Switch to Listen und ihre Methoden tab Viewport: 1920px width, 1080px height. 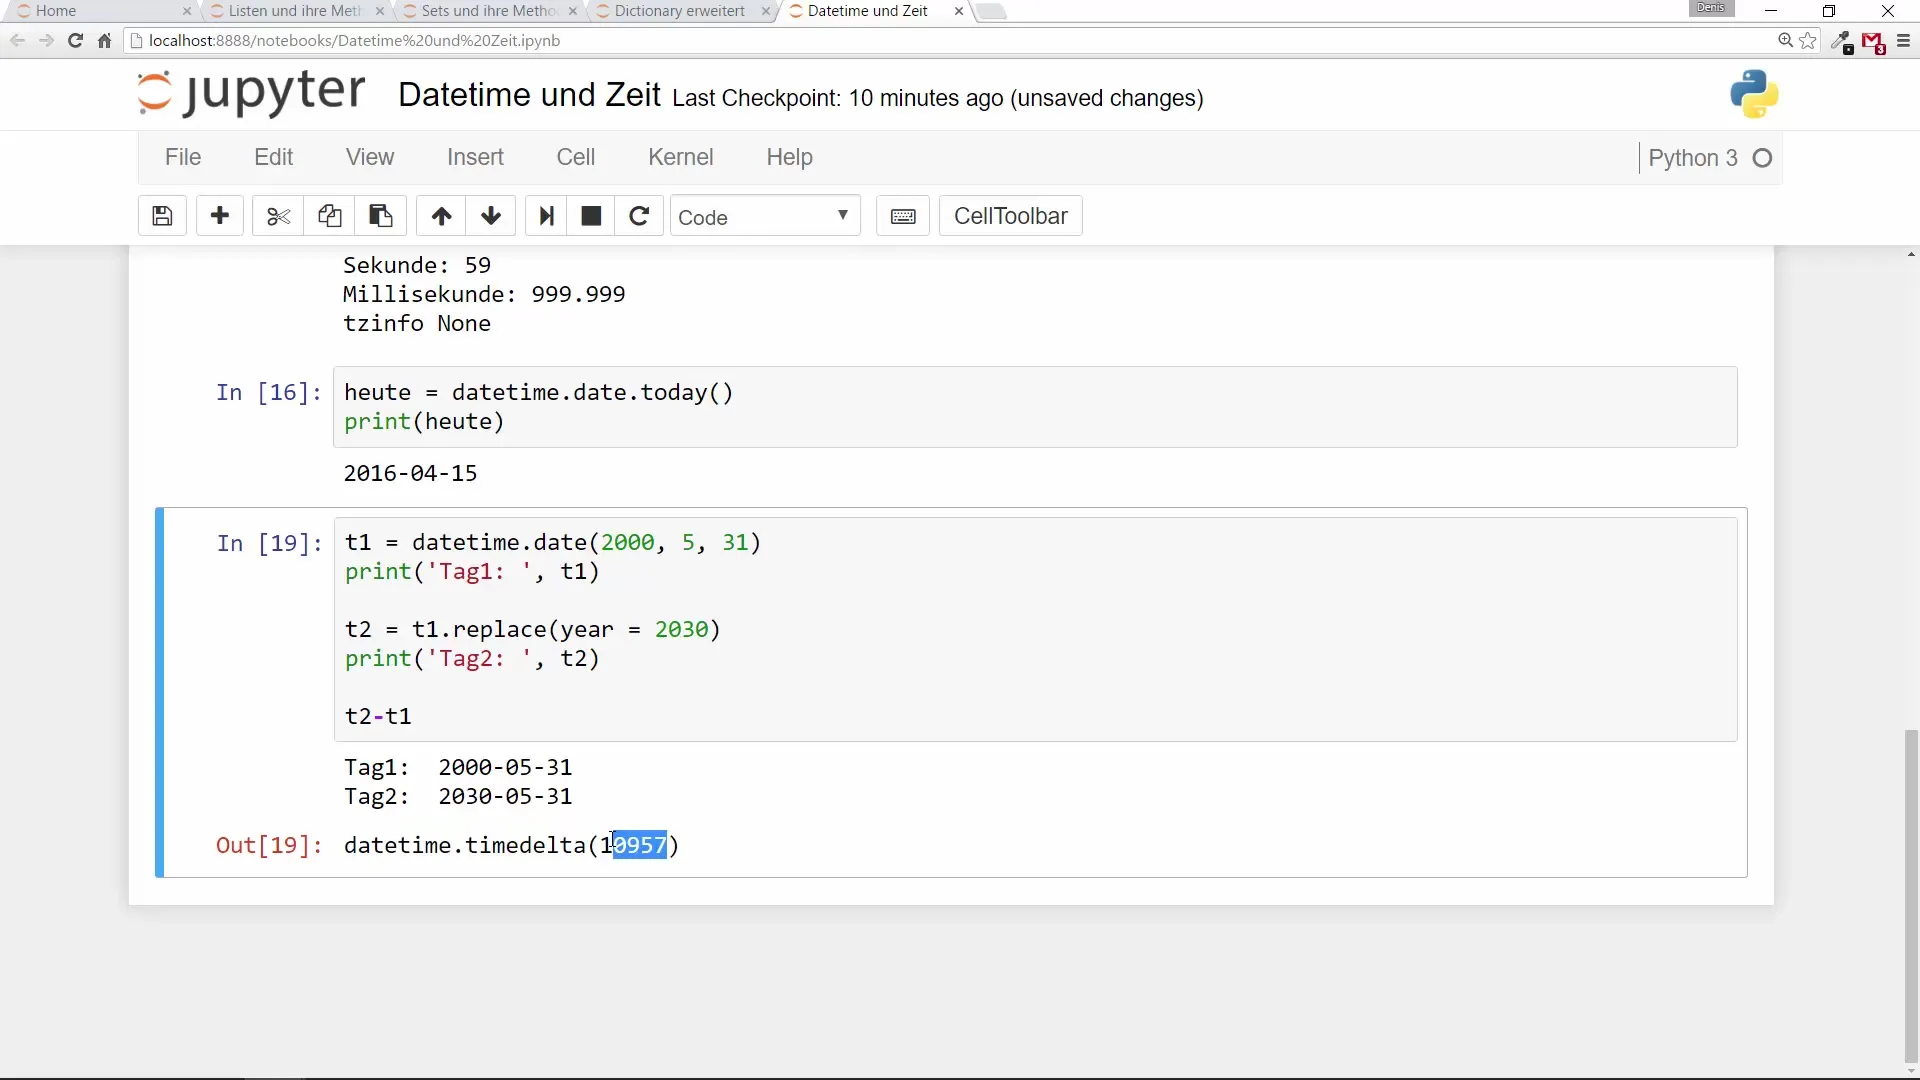click(295, 11)
